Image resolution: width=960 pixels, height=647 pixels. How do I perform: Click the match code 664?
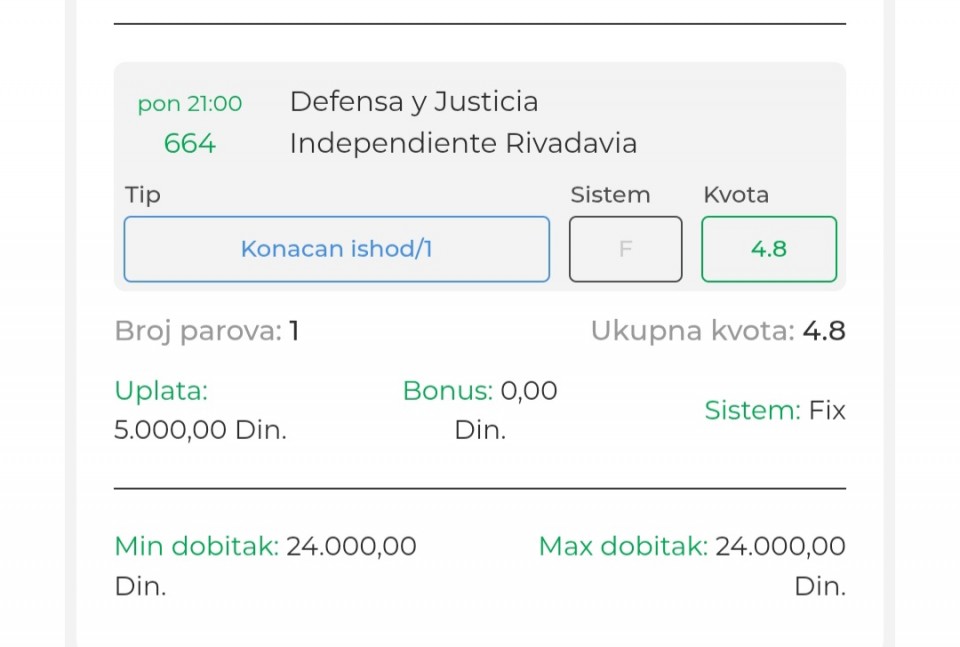tap(189, 144)
